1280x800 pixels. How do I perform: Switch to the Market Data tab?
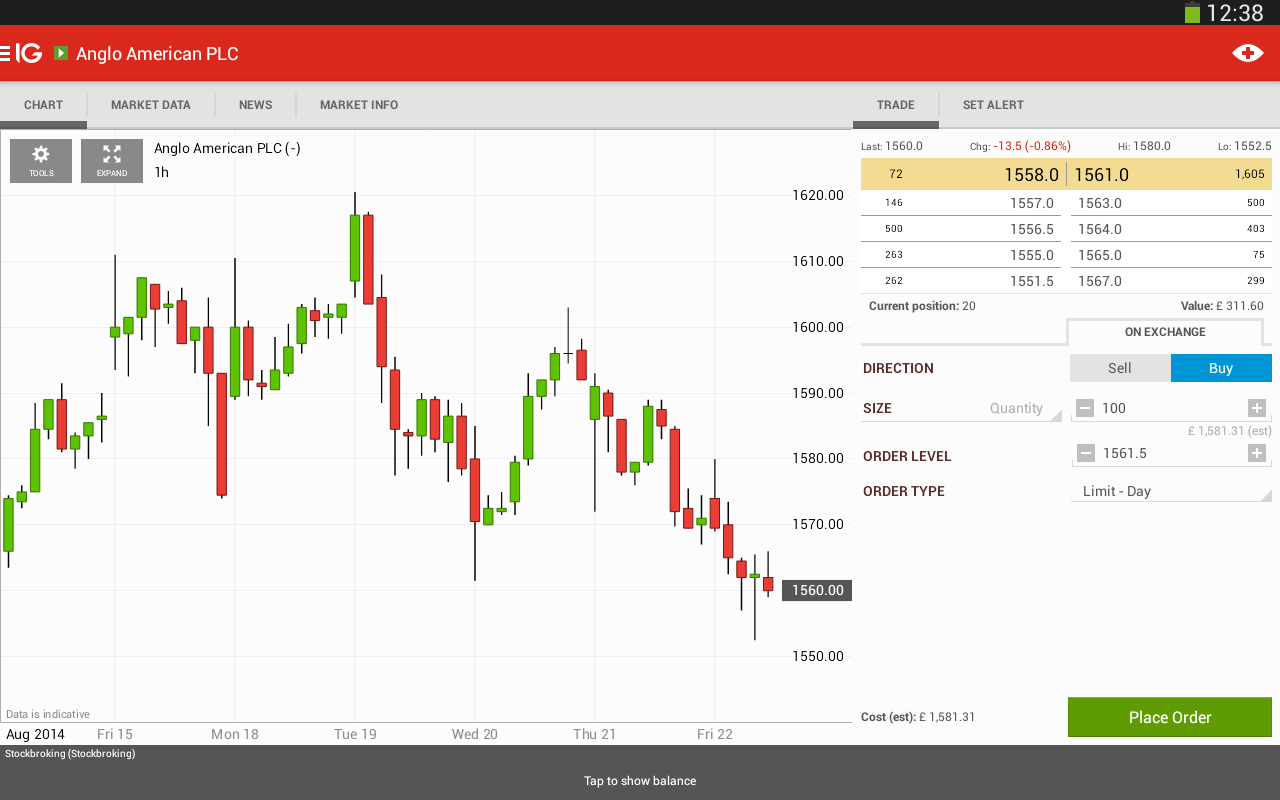pyautogui.click(x=150, y=105)
